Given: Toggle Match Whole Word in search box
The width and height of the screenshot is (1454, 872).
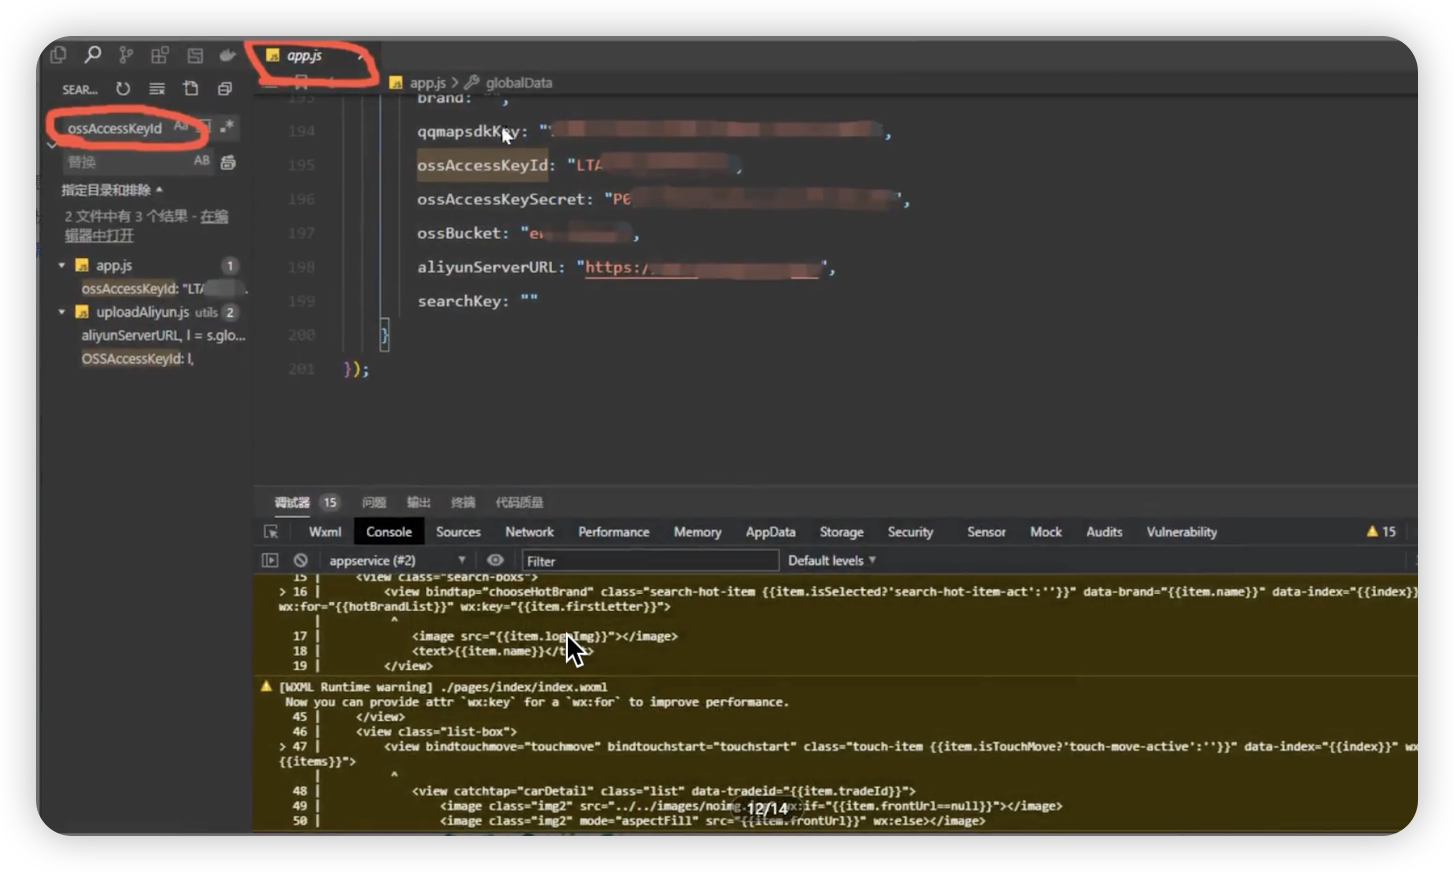Looking at the screenshot, I should (x=204, y=126).
